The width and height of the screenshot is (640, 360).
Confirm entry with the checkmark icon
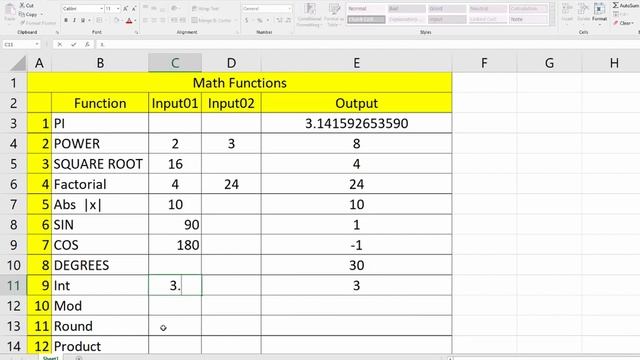[73, 44]
